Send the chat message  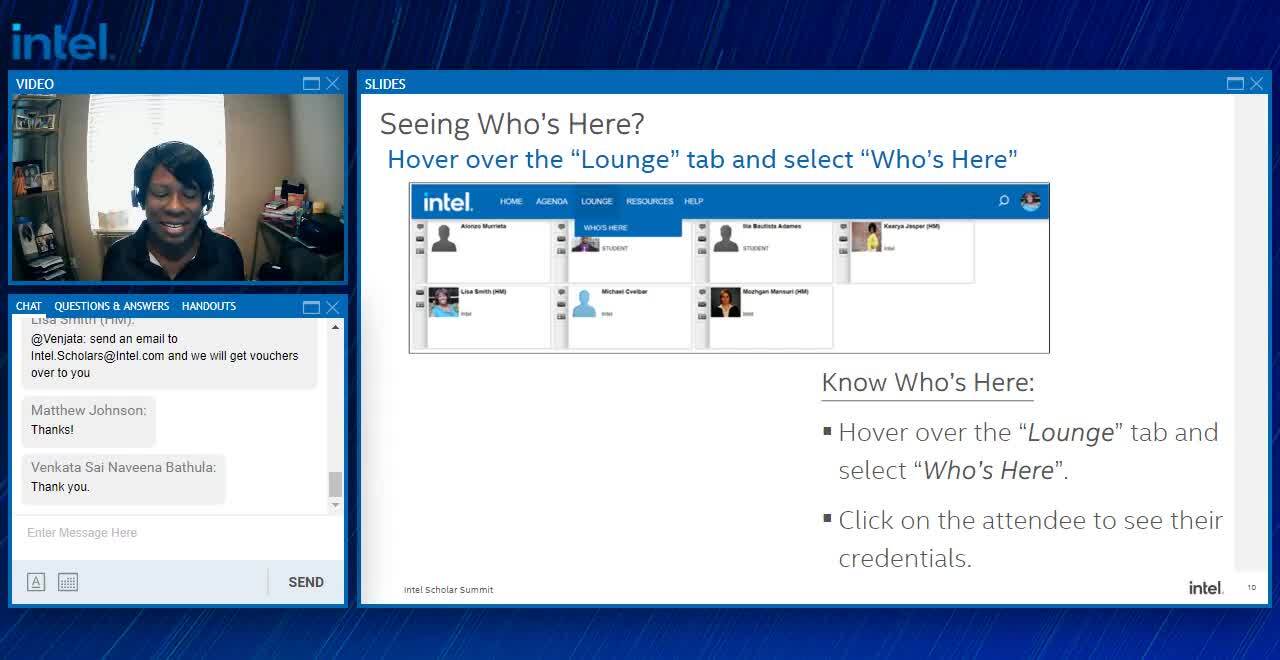pyautogui.click(x=305, y=582)
